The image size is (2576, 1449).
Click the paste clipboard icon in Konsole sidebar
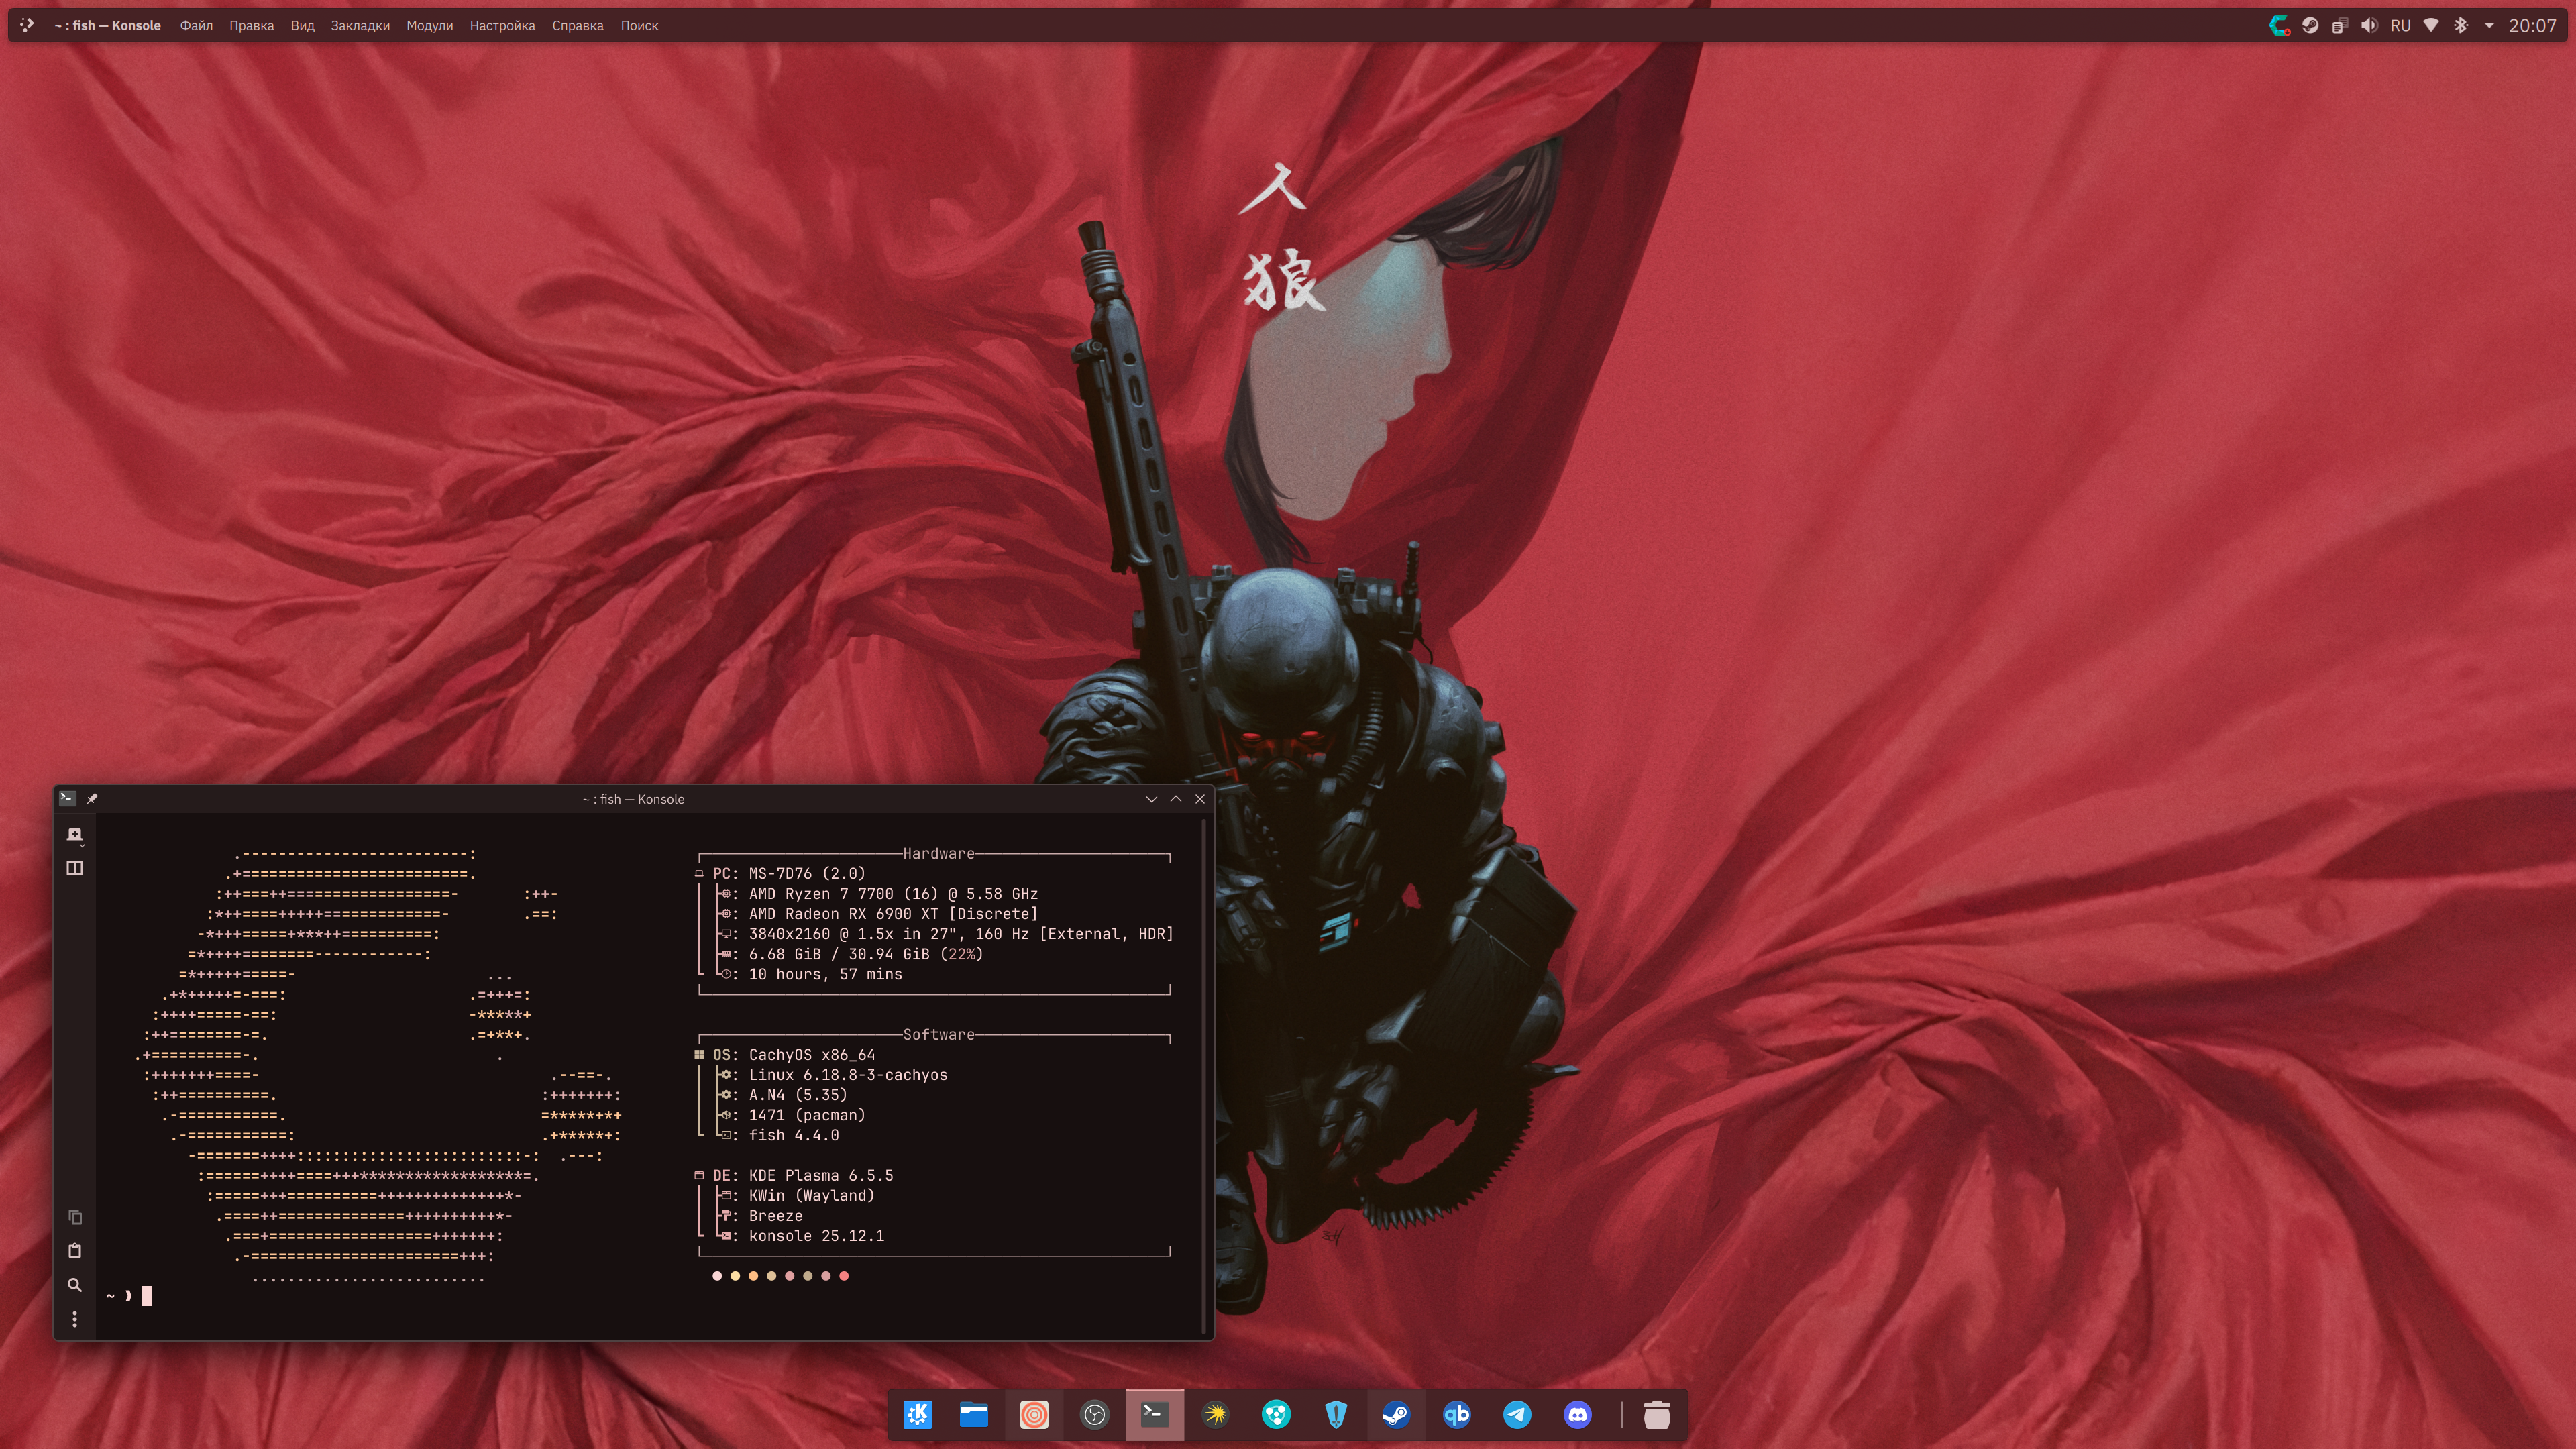coord(74,1251)
